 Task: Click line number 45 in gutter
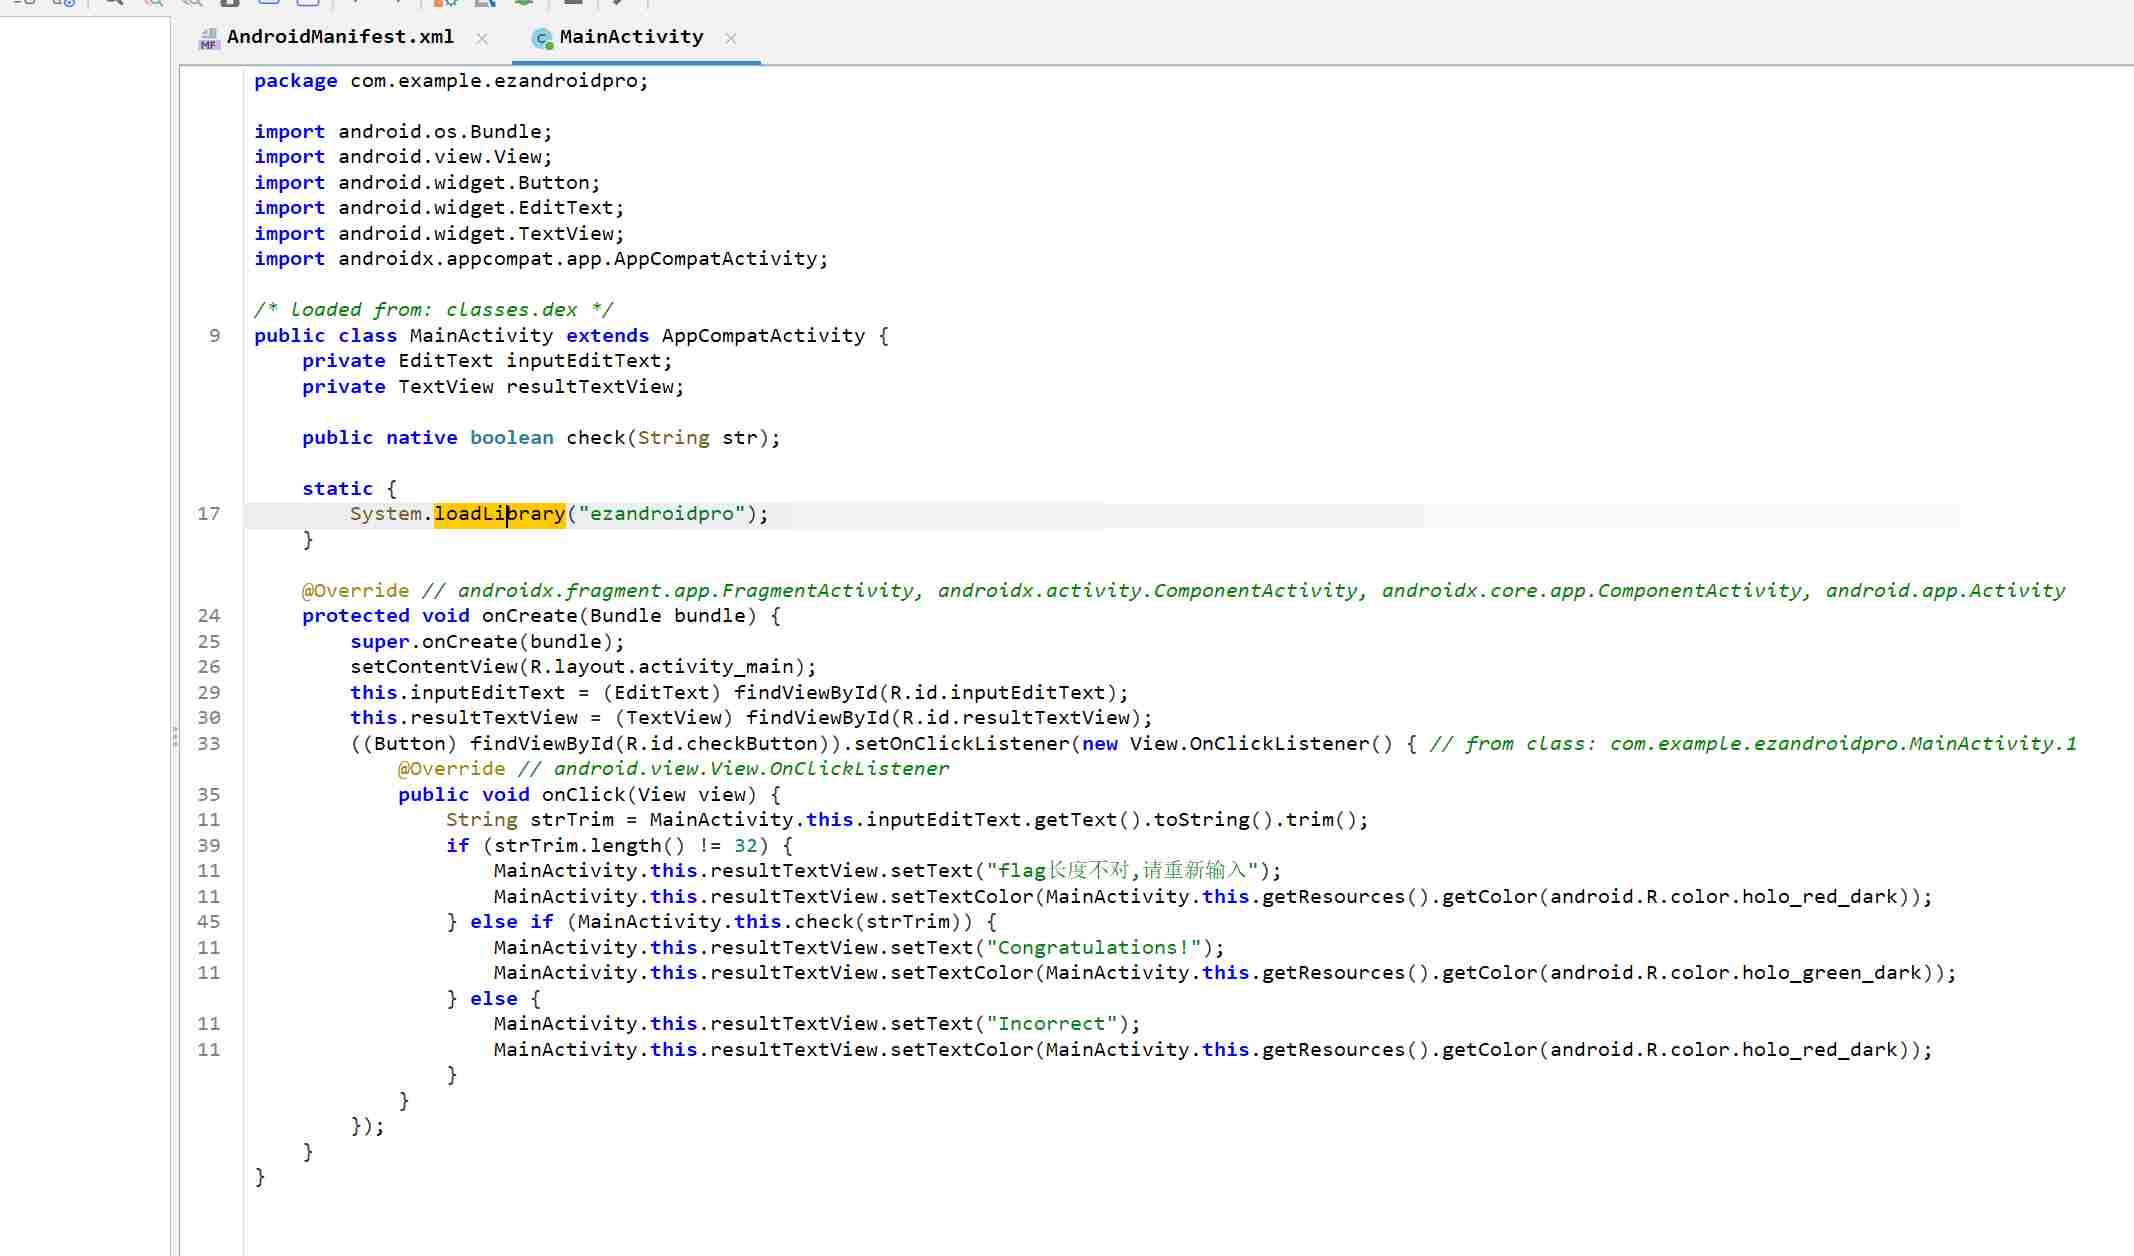click(208, 922)
